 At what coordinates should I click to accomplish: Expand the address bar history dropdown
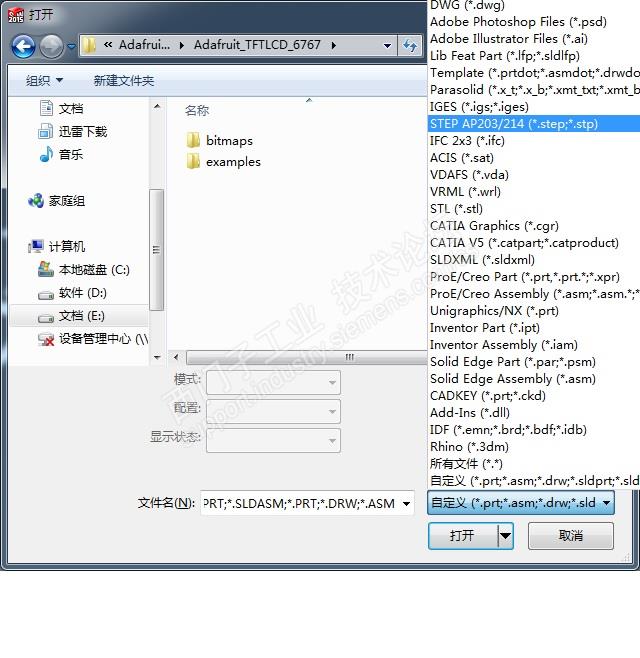387,45
